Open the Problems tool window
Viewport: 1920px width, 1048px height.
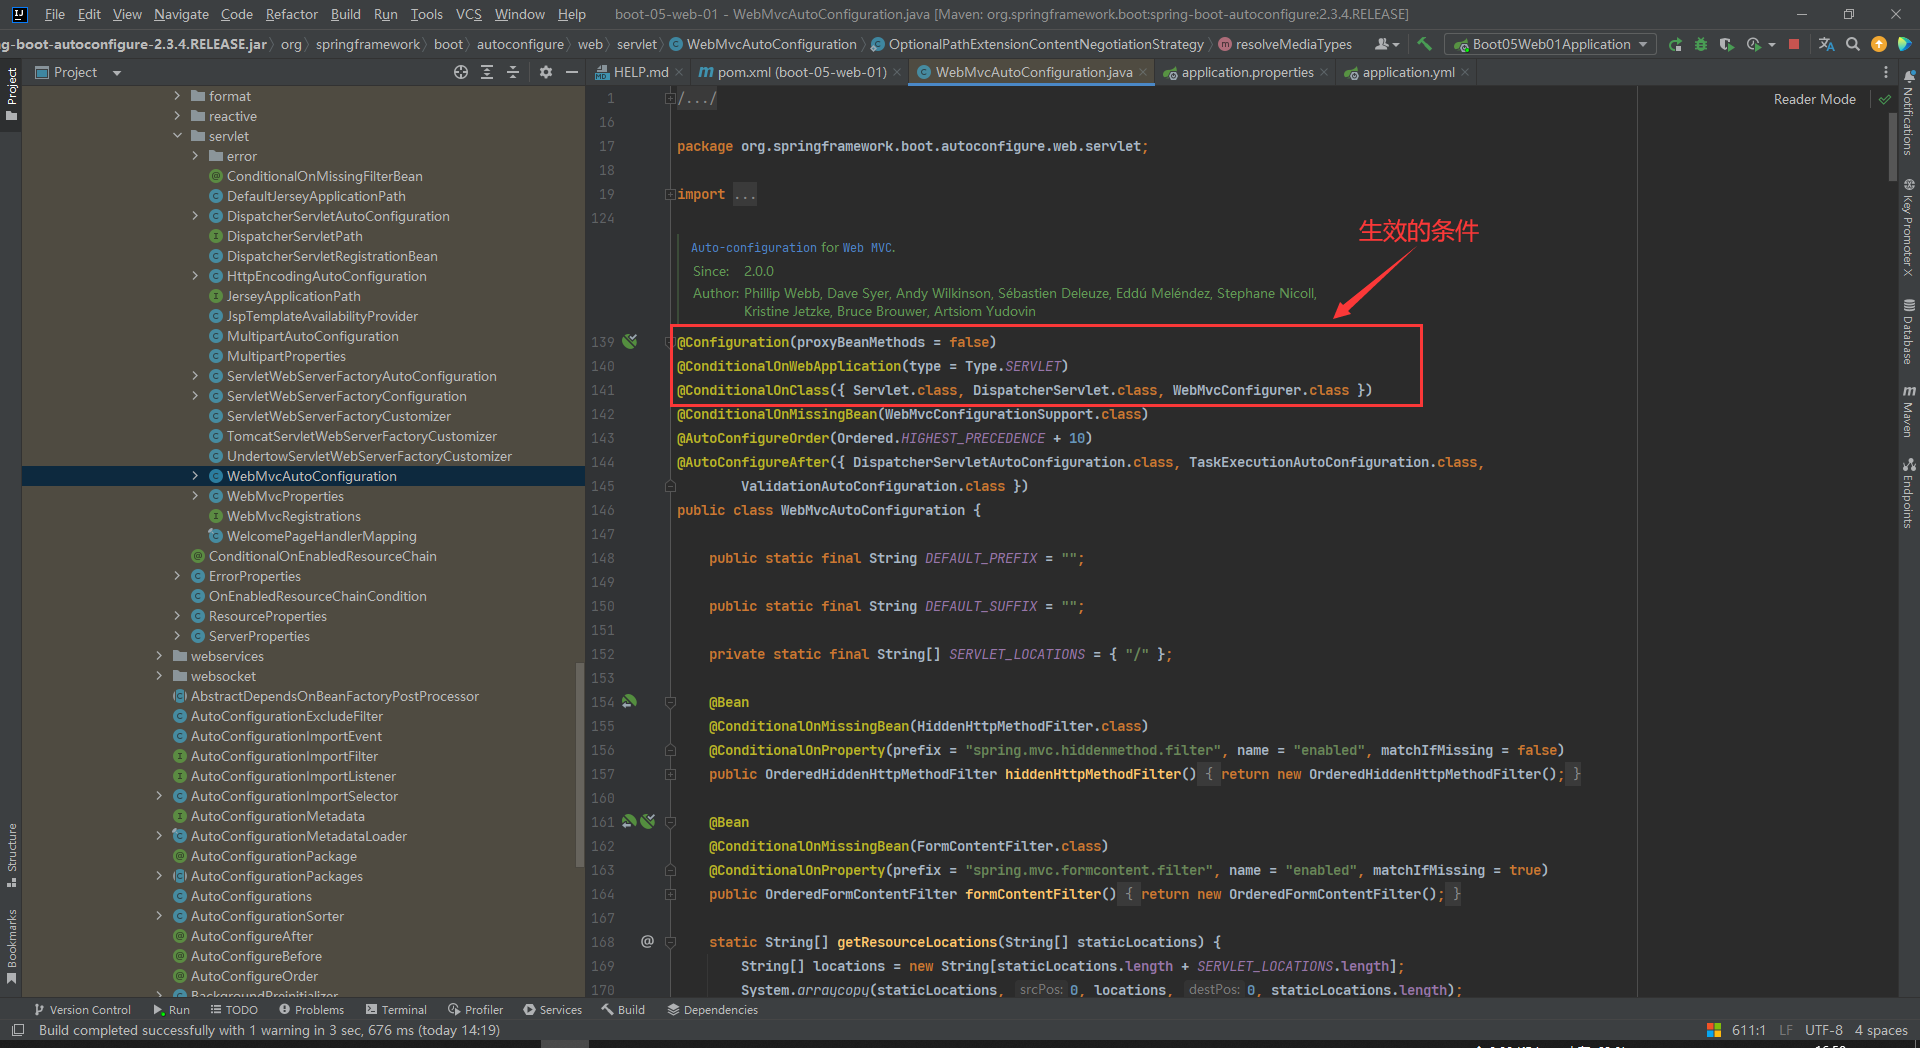pos(311,1010)
